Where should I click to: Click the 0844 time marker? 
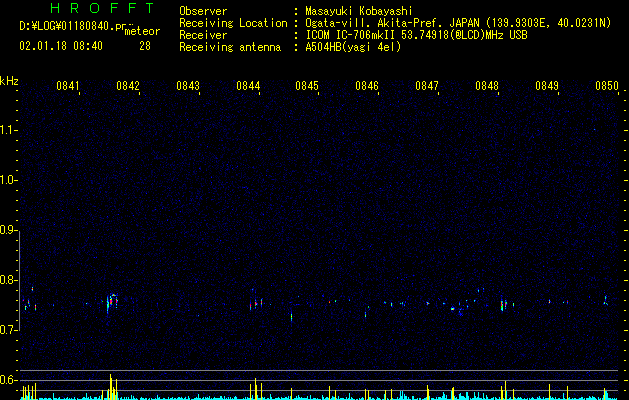pos(248,86)
